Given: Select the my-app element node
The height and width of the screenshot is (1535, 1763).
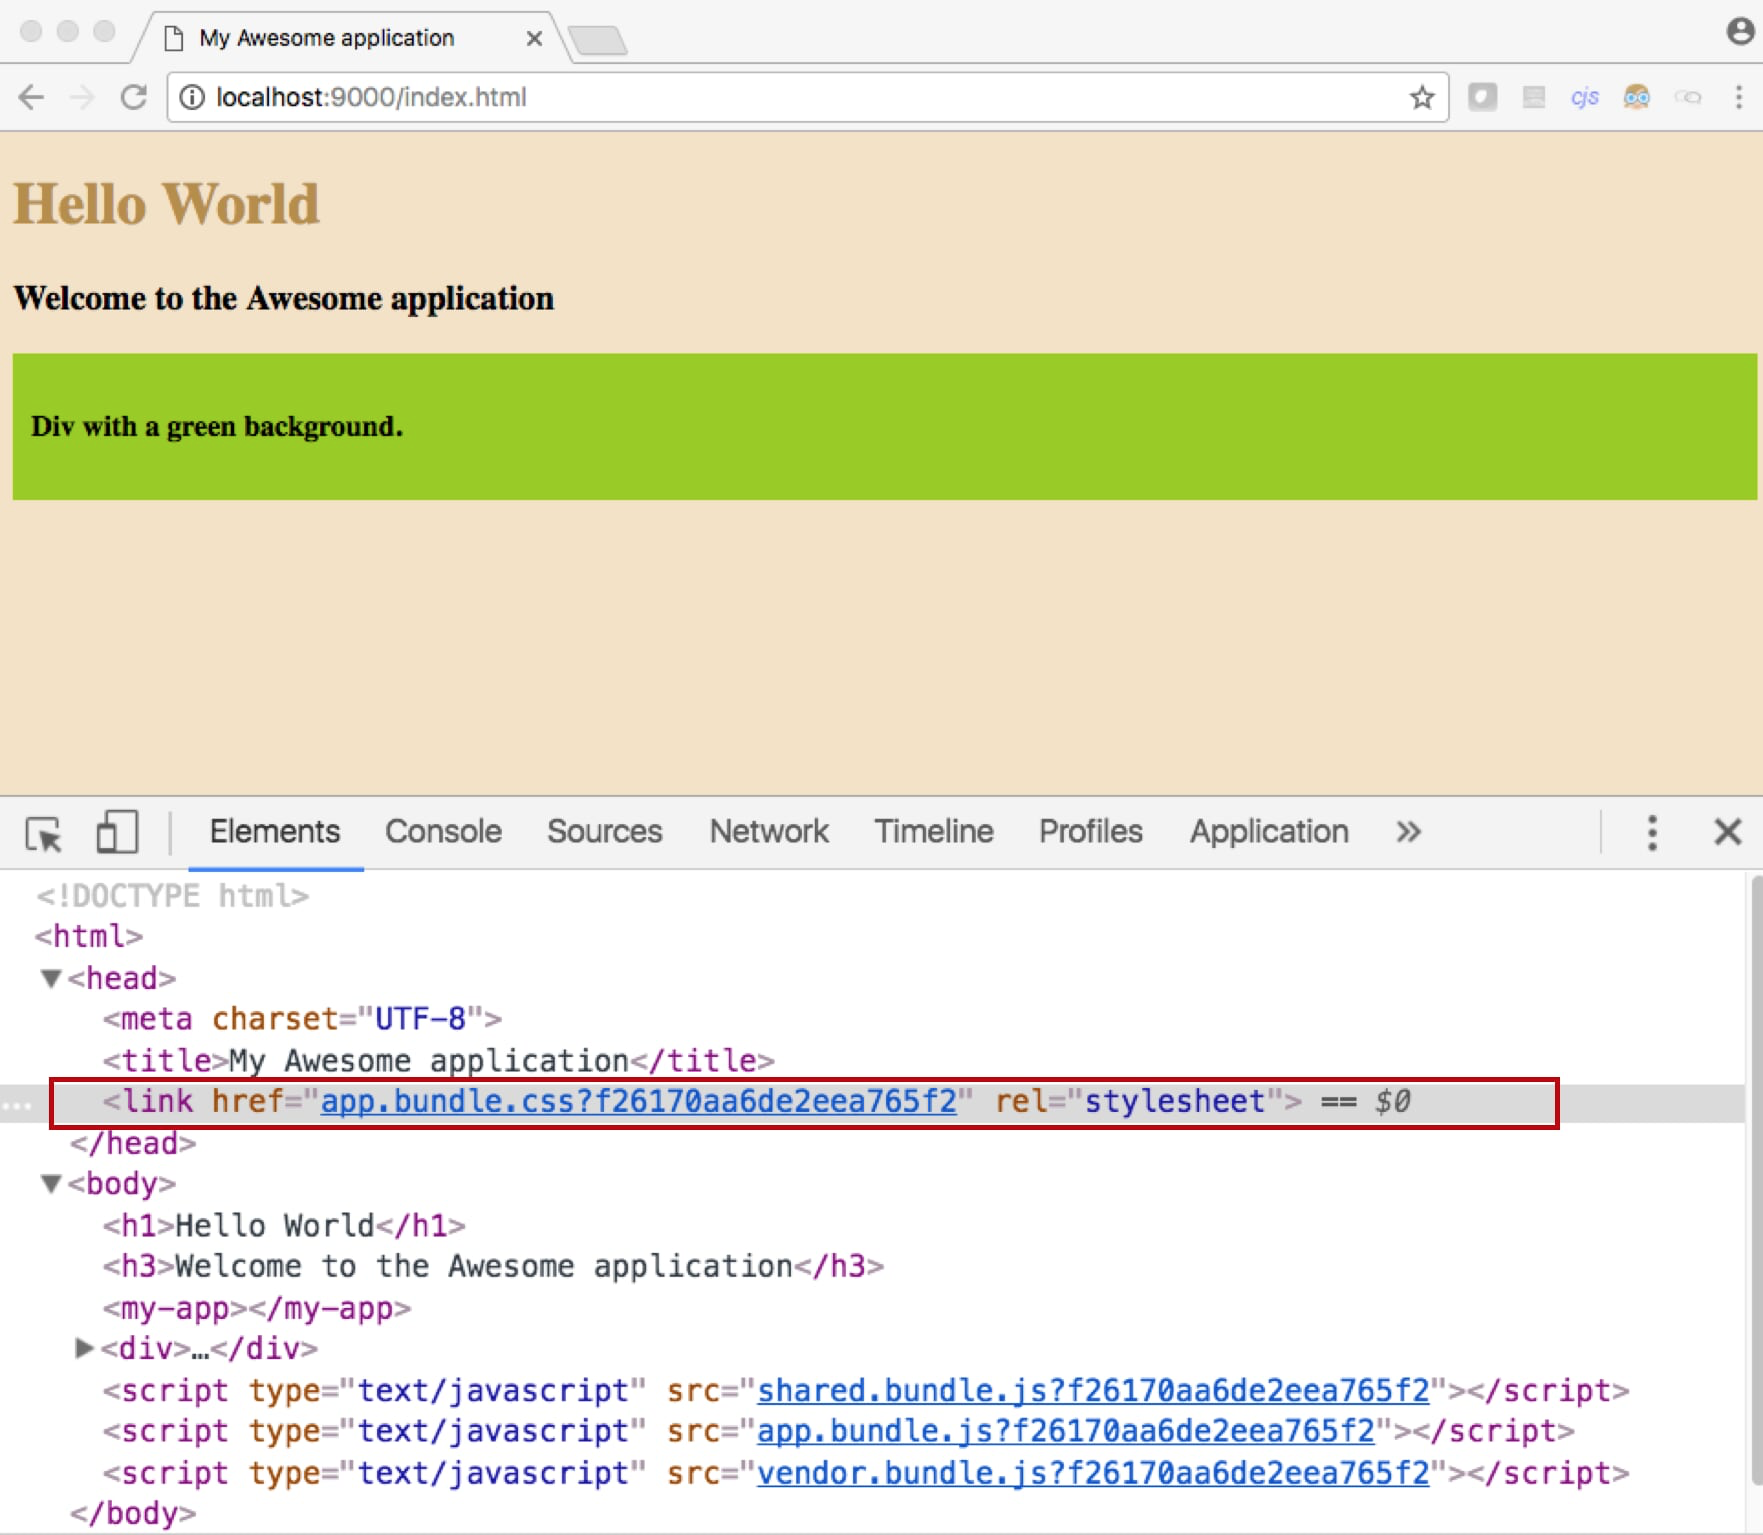Looking at the screenshot, I should [x=256, y=1308].
